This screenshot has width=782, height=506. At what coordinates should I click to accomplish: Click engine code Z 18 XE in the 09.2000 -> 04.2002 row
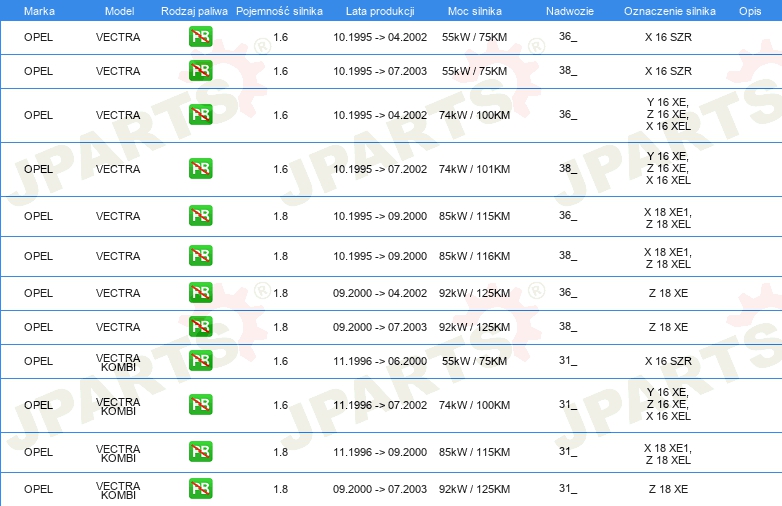click(x=668, y=293)
